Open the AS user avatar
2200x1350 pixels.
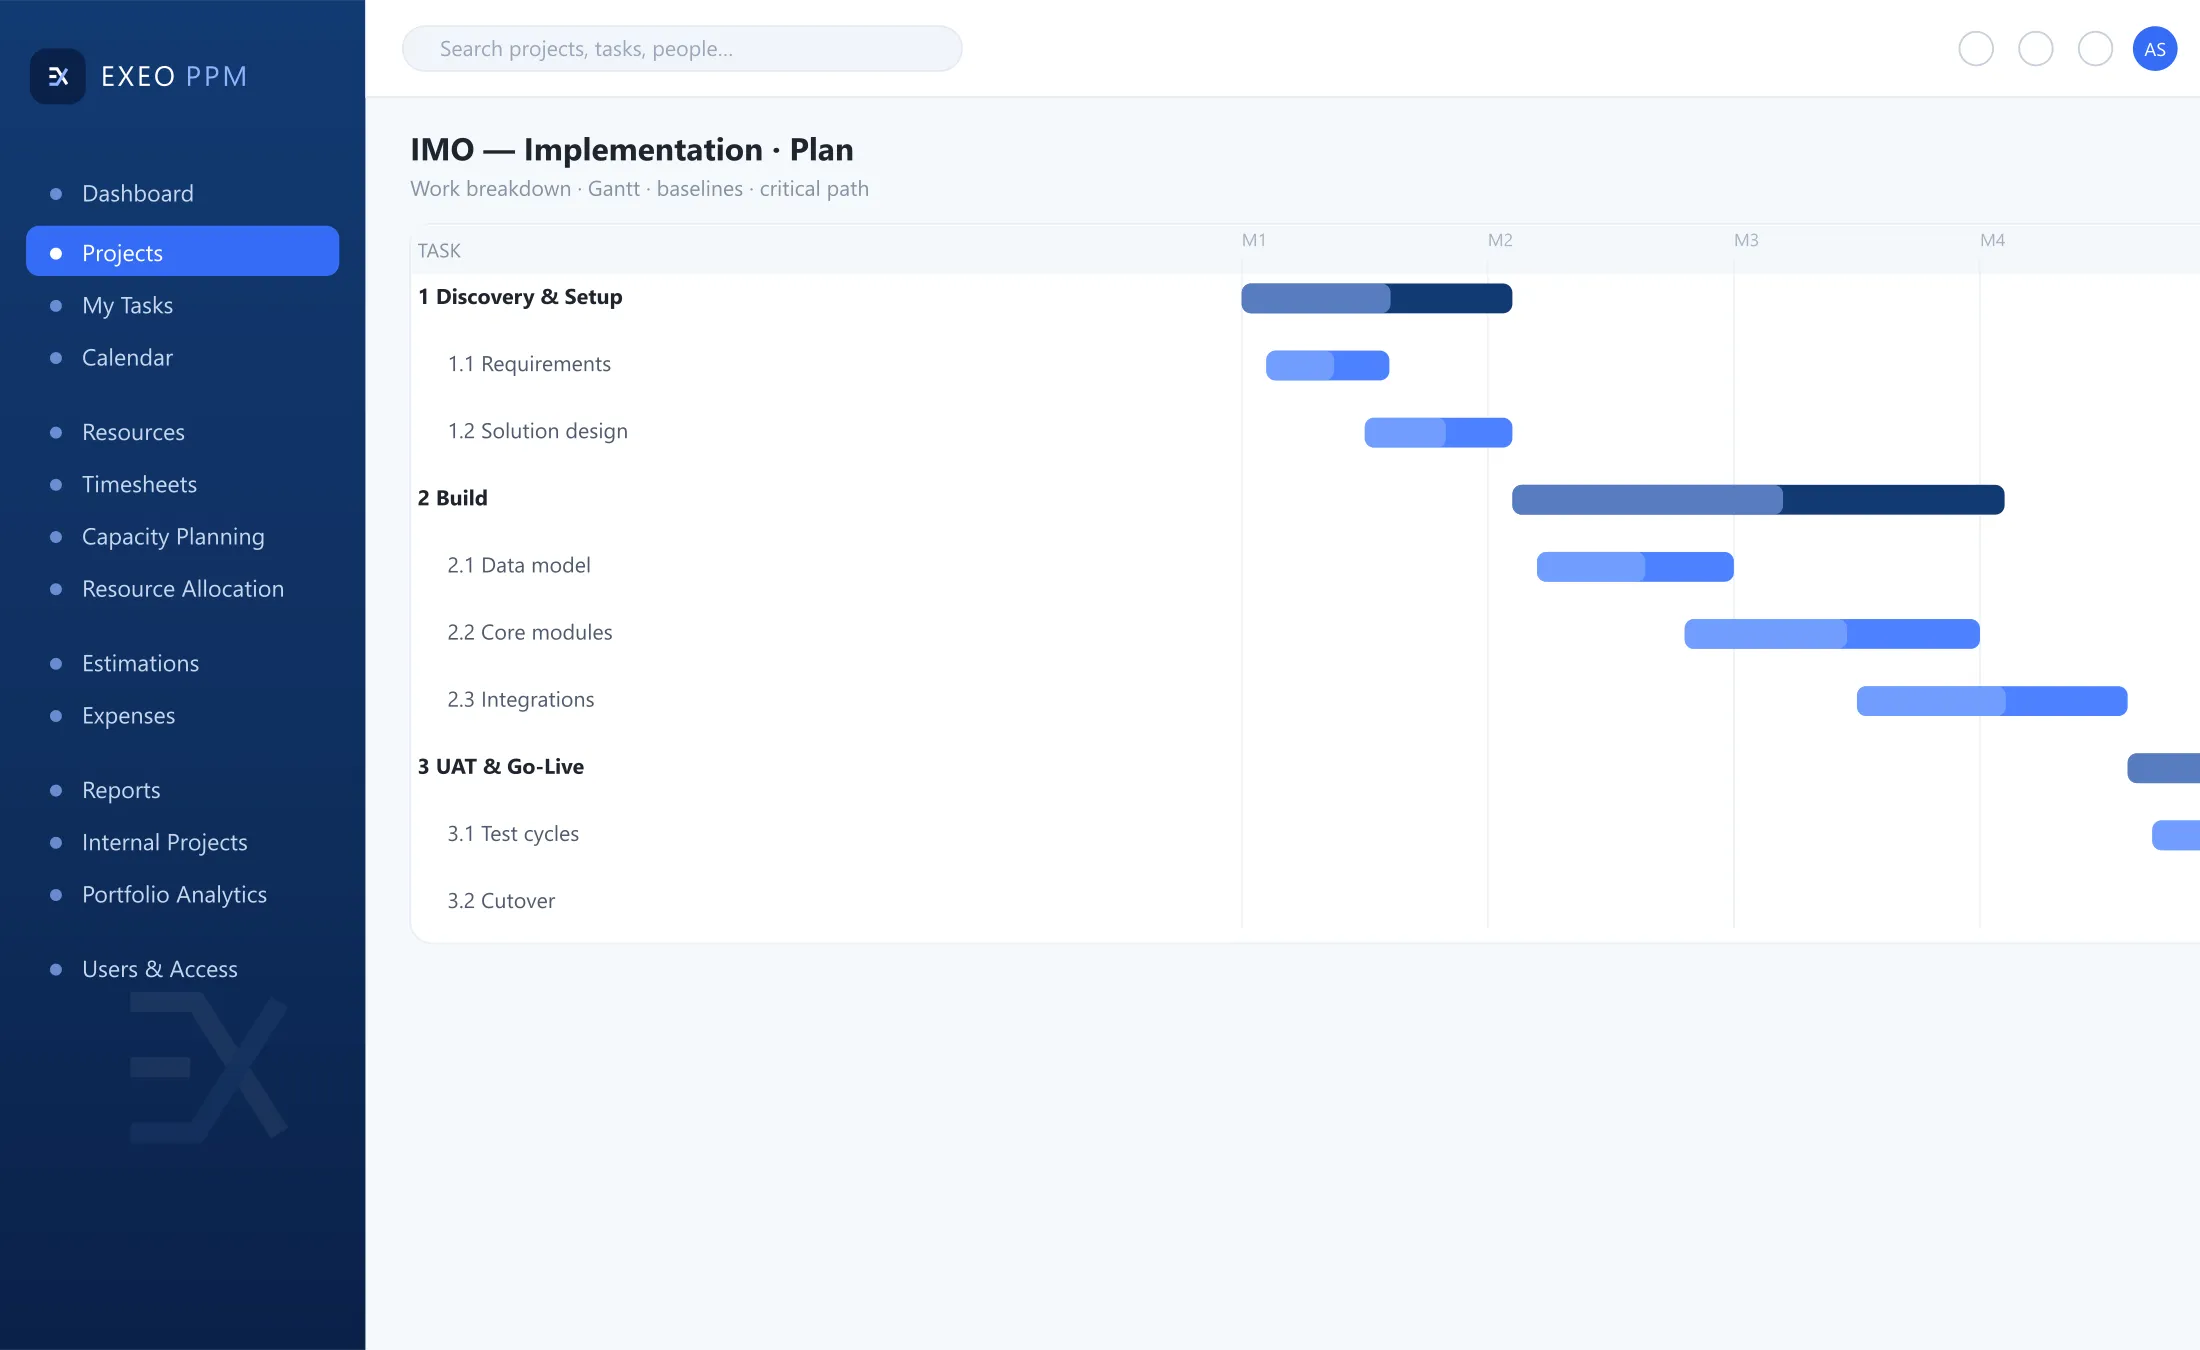coord(2155,49)
